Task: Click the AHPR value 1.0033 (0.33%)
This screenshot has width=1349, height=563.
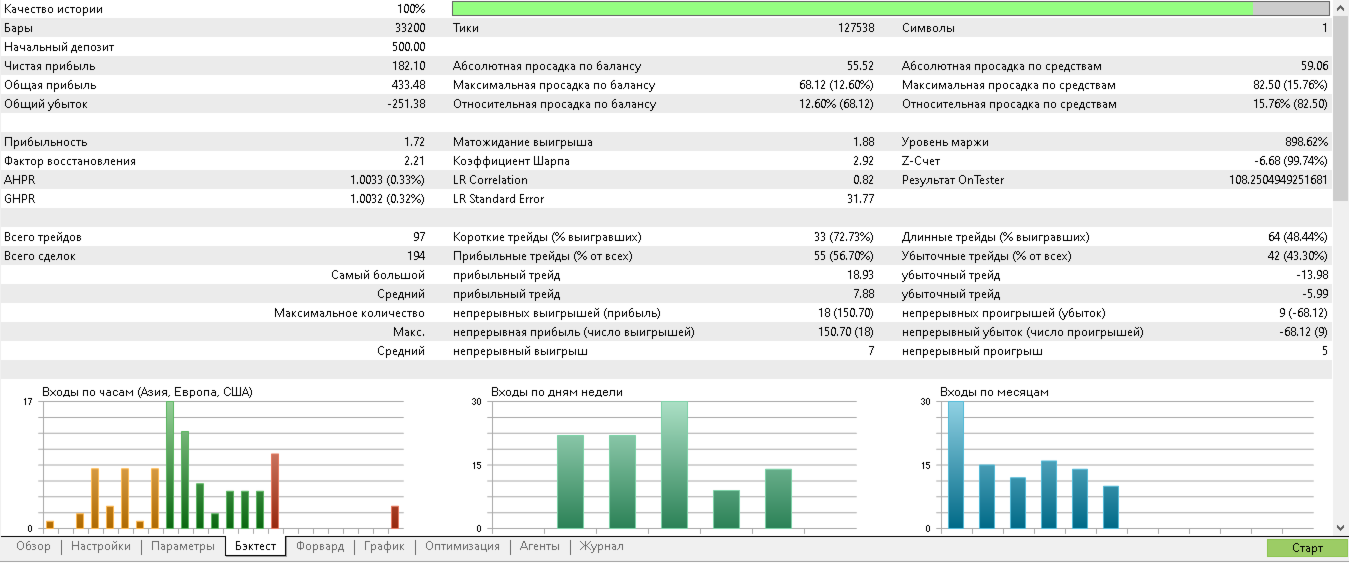Action: [388, 180]
